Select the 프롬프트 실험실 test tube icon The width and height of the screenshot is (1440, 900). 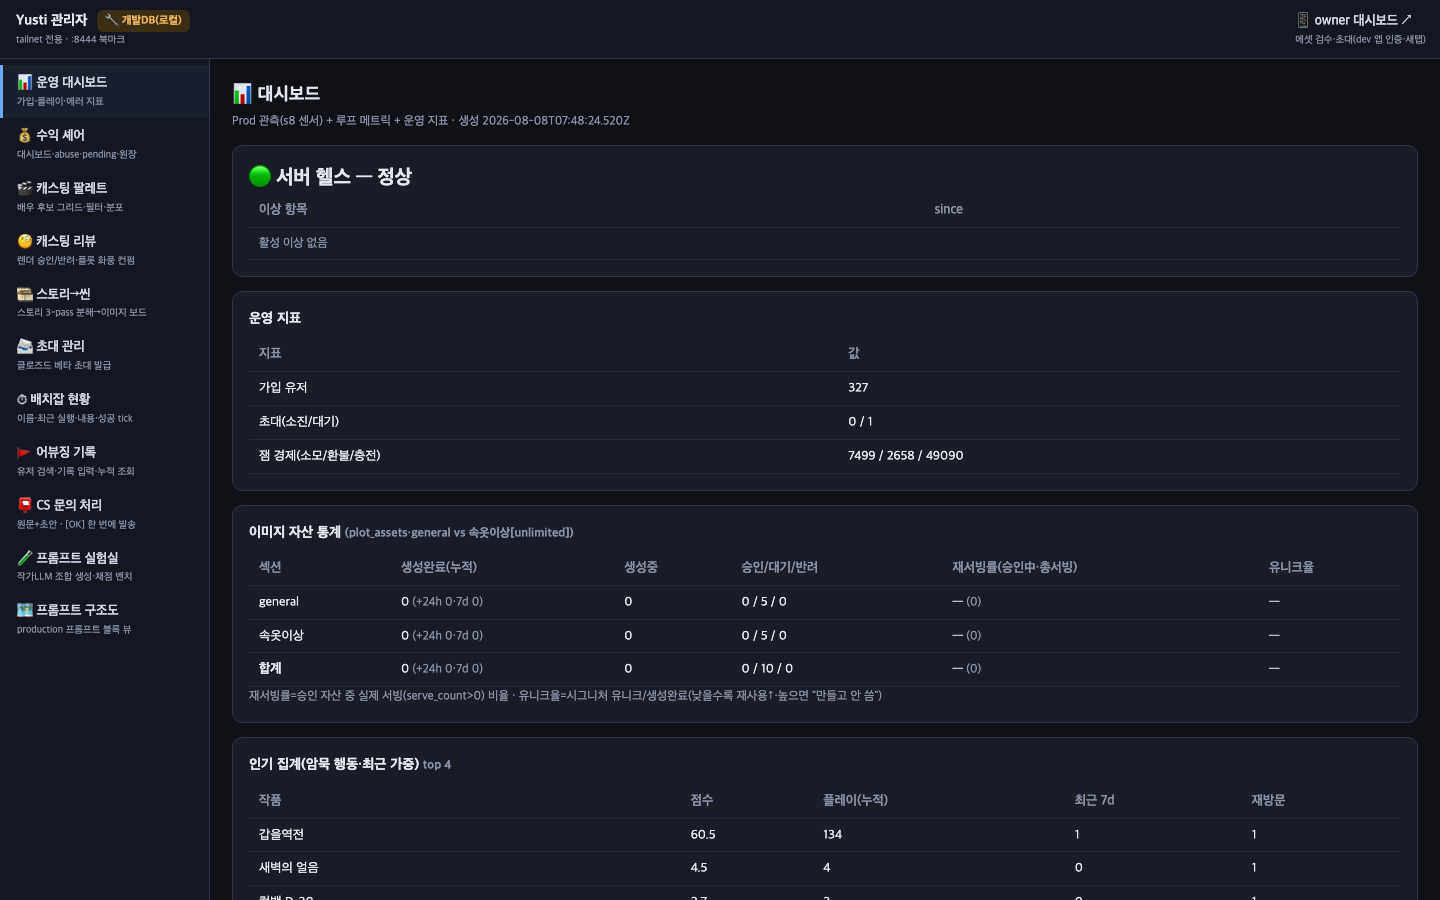click(x=24, y=558)
